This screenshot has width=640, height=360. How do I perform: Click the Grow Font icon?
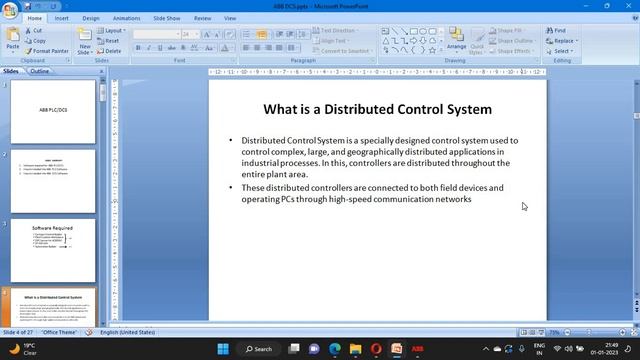(207, 35)
